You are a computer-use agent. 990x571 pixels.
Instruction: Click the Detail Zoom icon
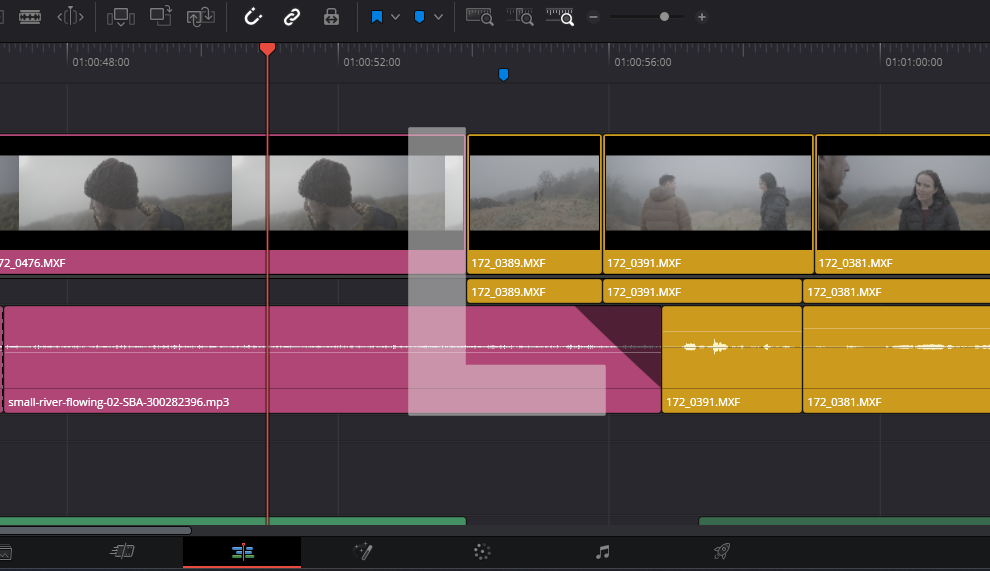tap(520, 17)
